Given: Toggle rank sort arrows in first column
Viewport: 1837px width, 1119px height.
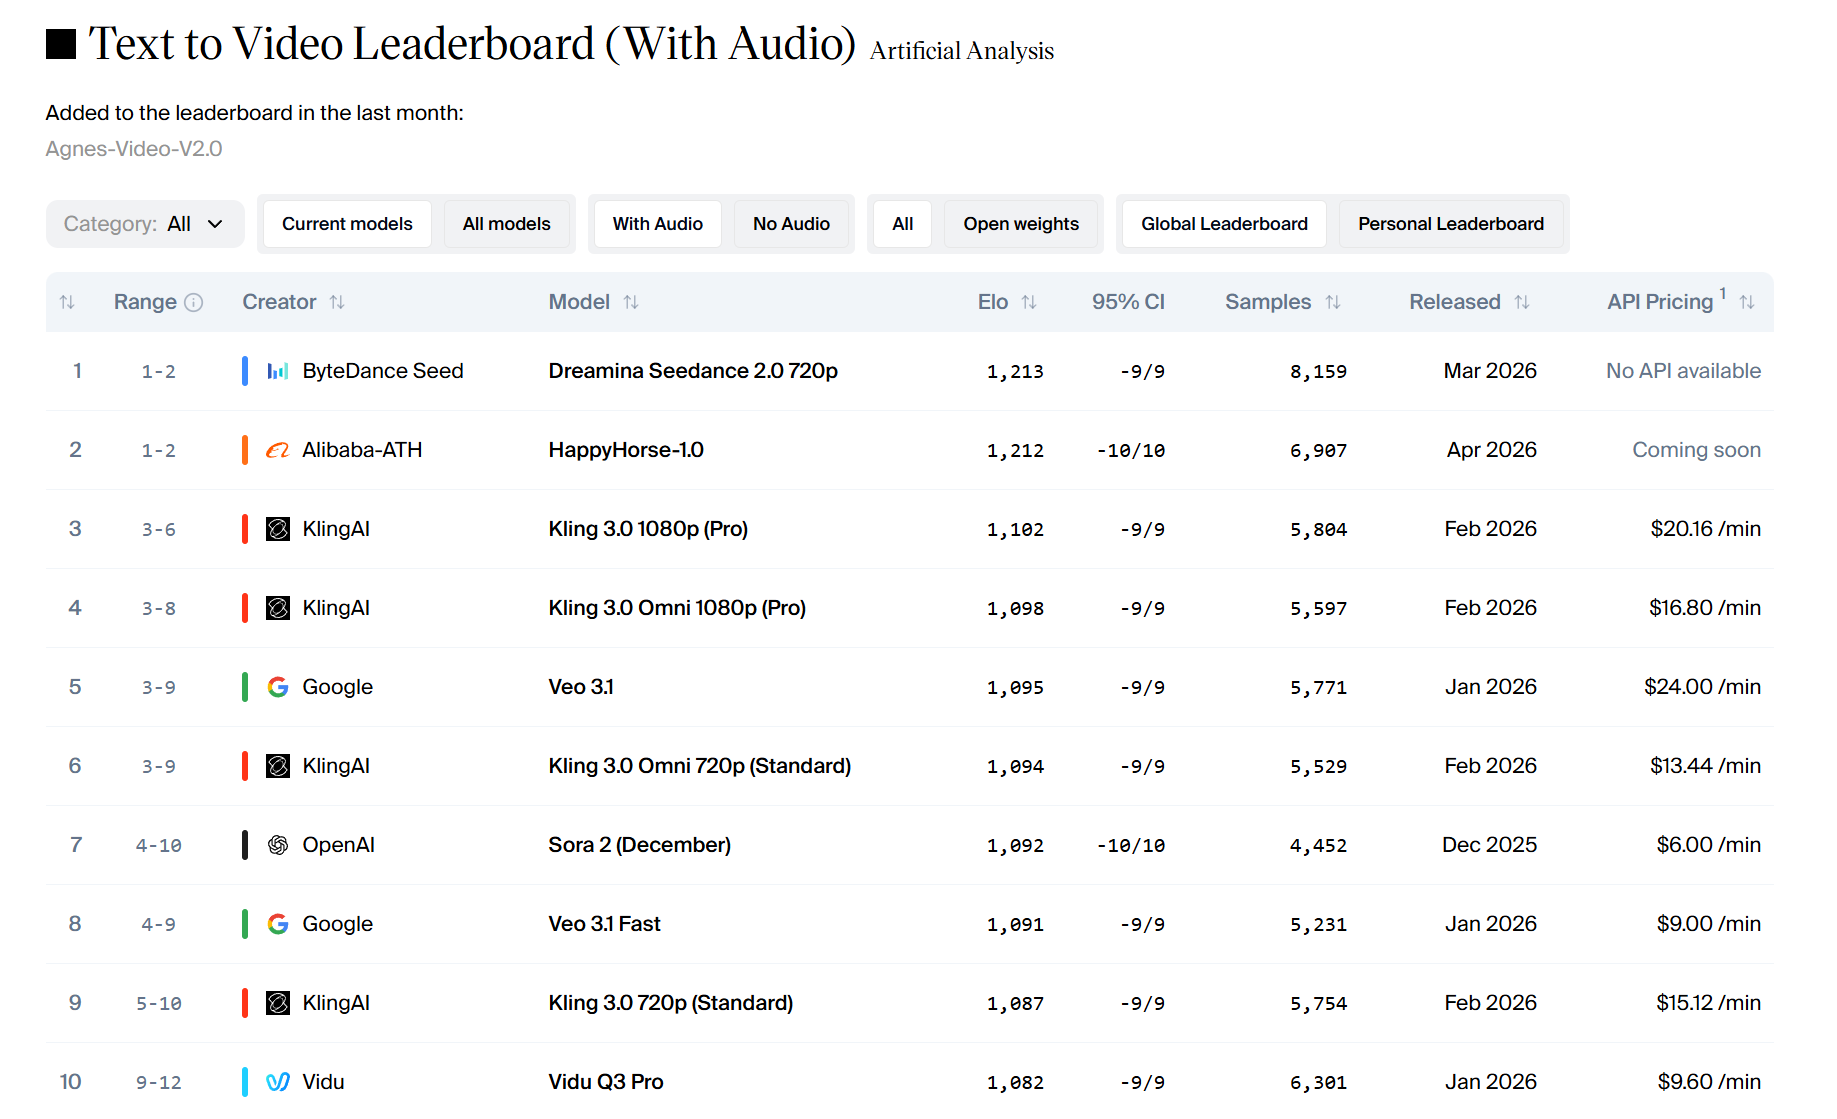Looking at the screenshot, I should 67,302.
